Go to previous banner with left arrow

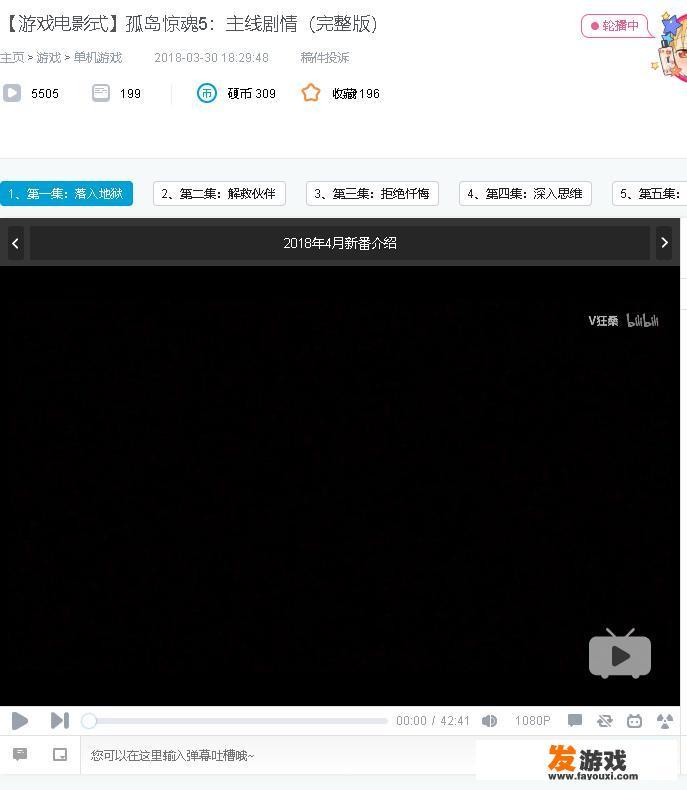pyautogui.click(x=16, y=243)
